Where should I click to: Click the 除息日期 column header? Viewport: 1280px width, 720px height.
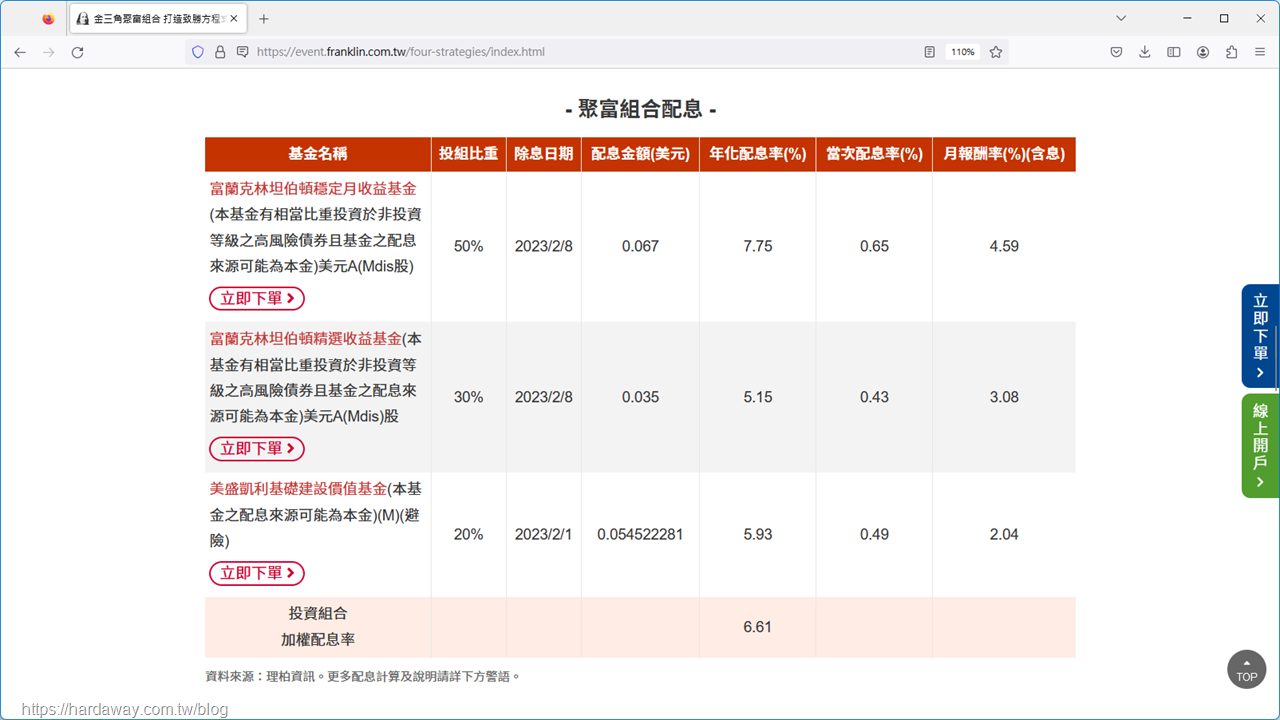click(x=544, y=154)
